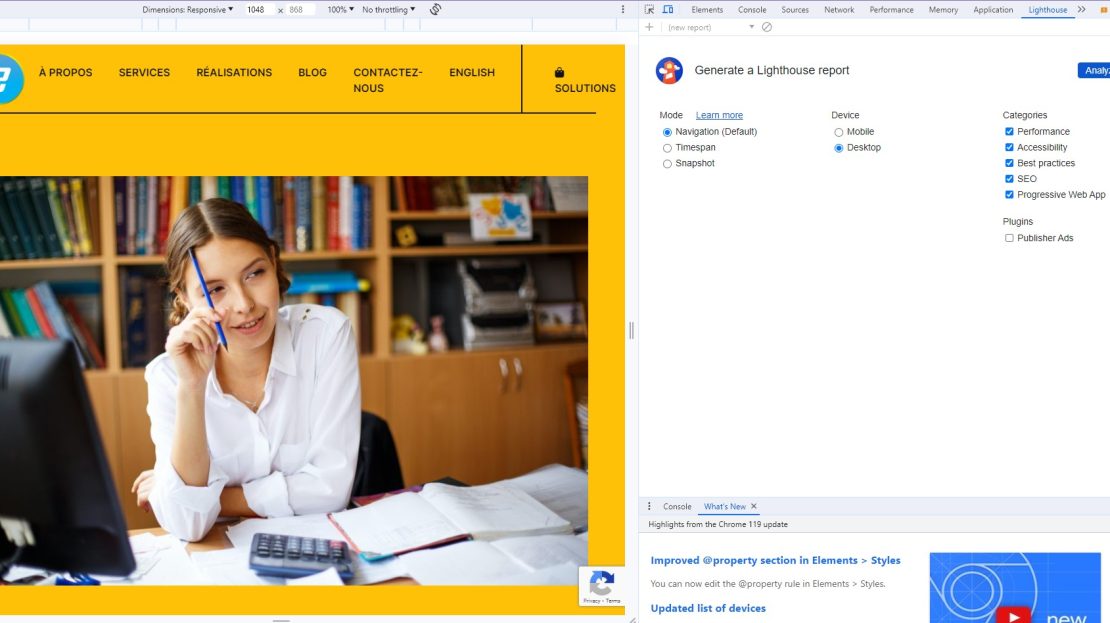Open the No throttling dropdown
The width and height of the screenshot is (1110, 623).
point(388,9)
